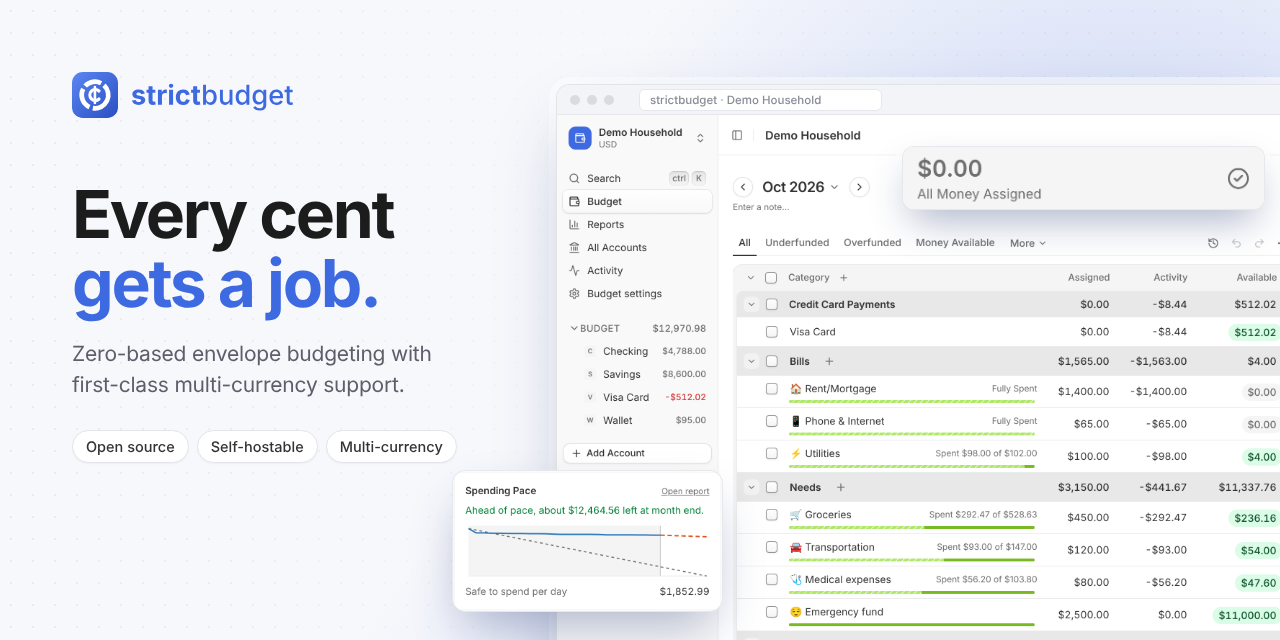This screenshot has width=1280, height=640.
Task: Check the Rent/Mortgage checkbox
Action: (x=771, y=389)
